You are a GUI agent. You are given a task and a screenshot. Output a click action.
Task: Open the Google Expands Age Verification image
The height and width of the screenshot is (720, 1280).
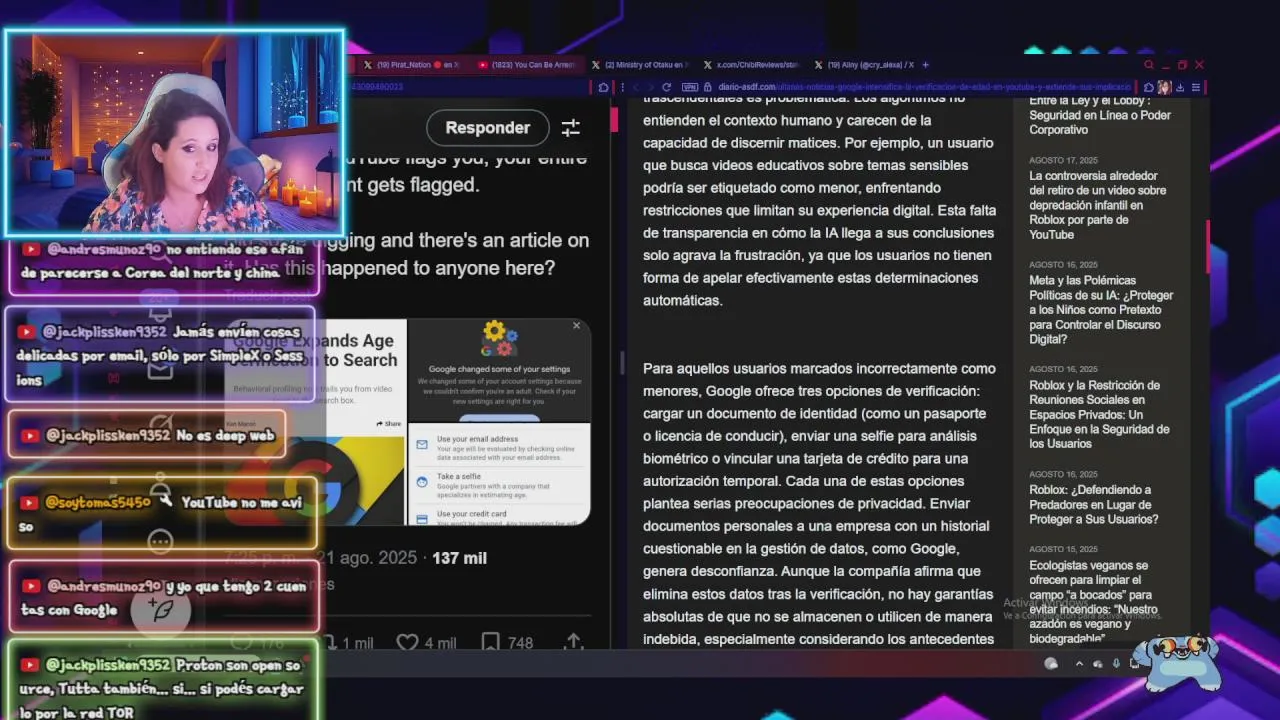(x=316, y=422)
